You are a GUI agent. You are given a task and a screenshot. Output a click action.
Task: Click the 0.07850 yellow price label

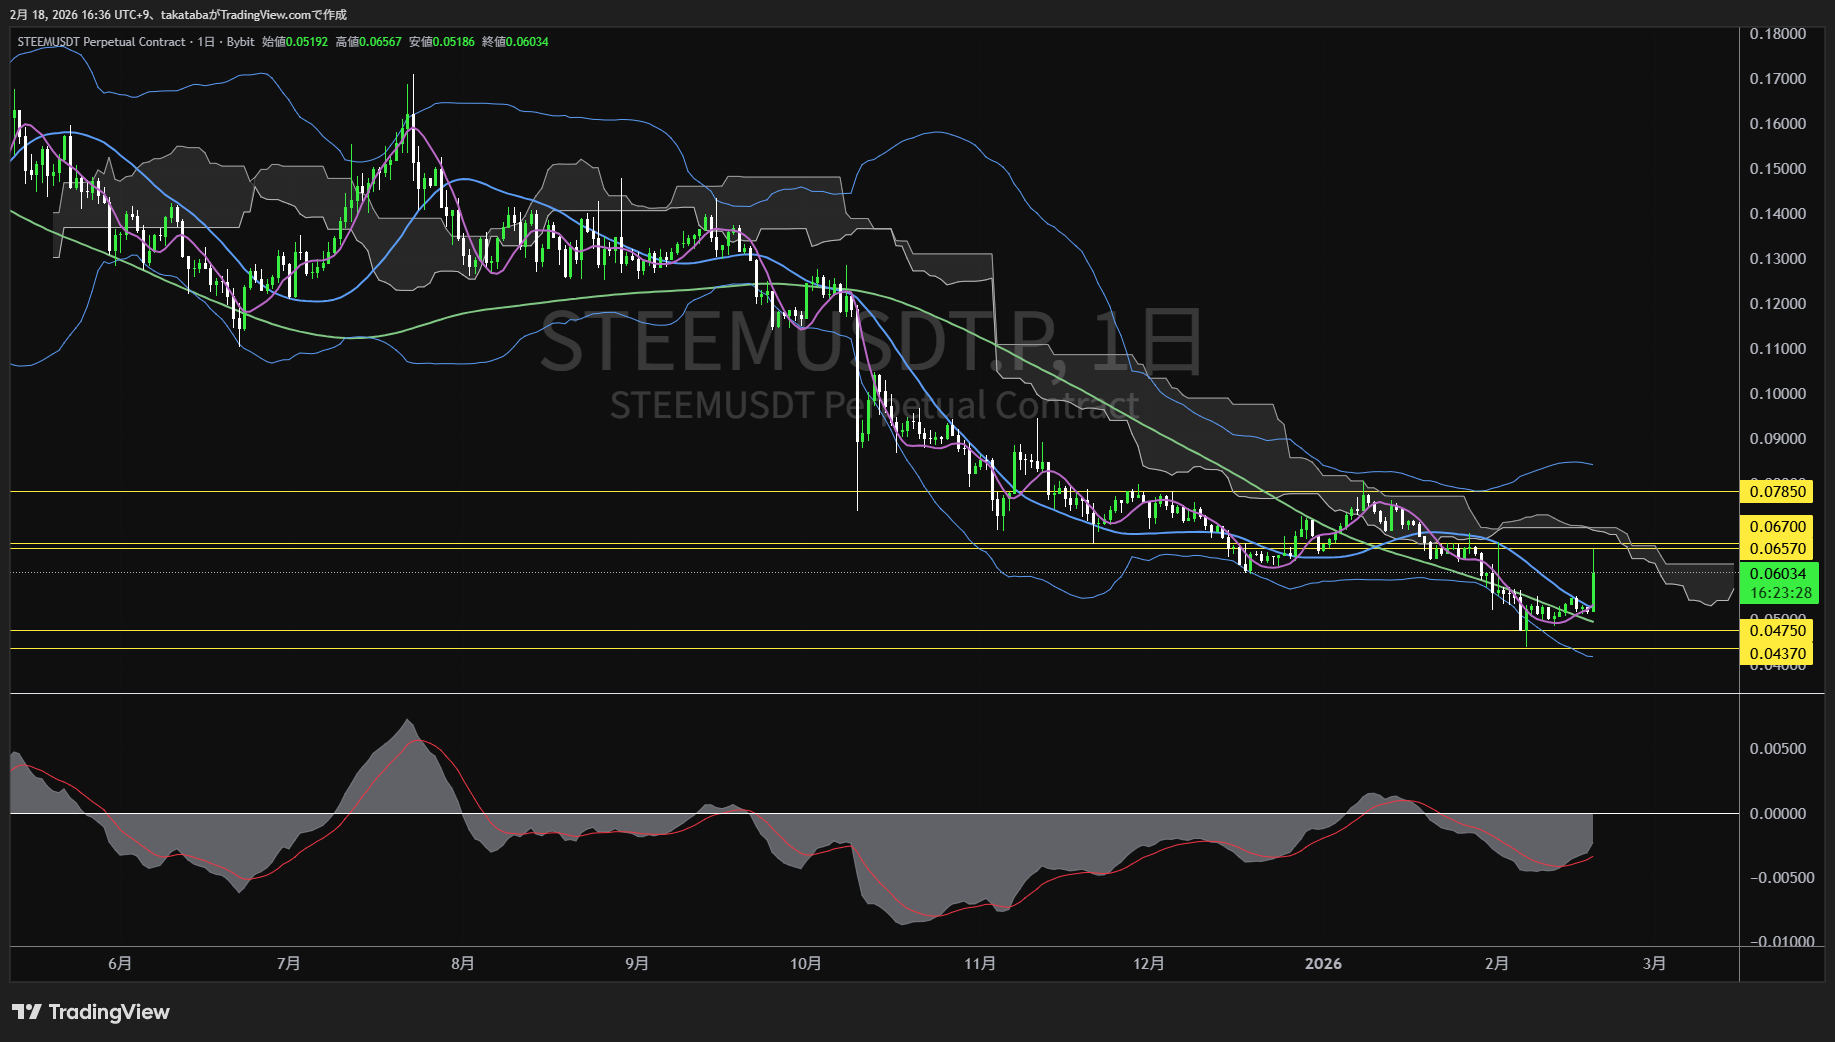(x=1777, y=491)
